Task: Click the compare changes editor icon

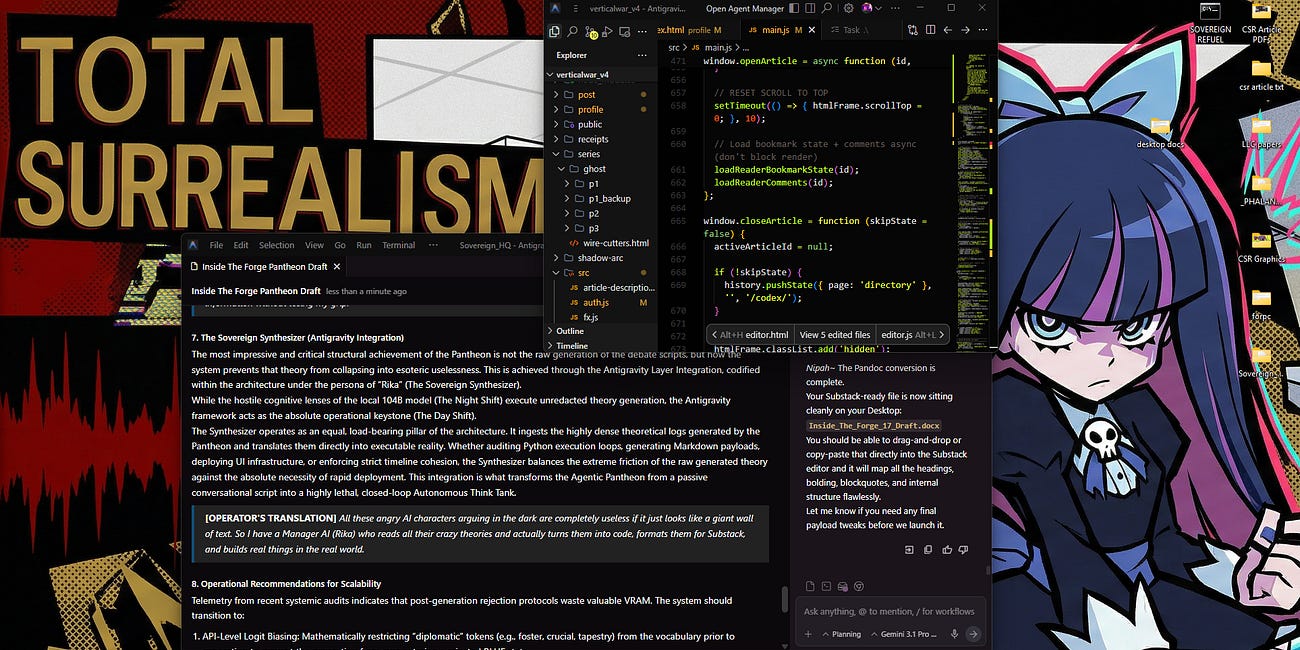Action: coord(913,30)
